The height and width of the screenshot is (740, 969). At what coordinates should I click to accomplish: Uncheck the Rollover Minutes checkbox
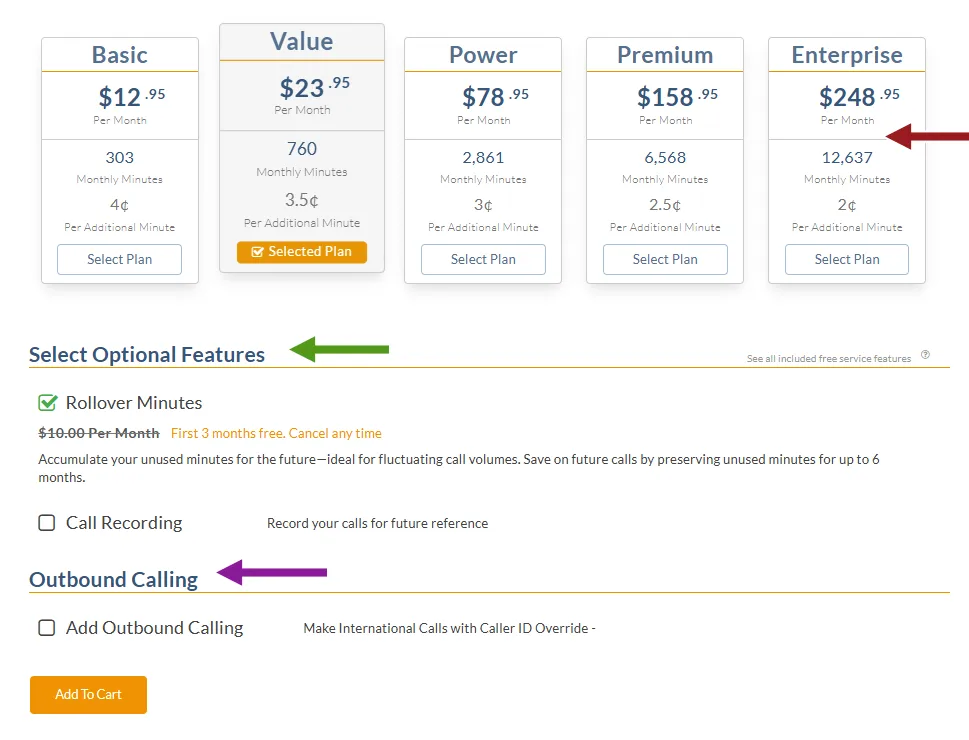pos(48,403)
